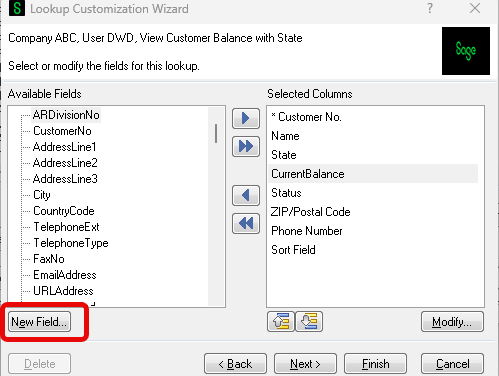Move selected column up in list

click(281, 322)
